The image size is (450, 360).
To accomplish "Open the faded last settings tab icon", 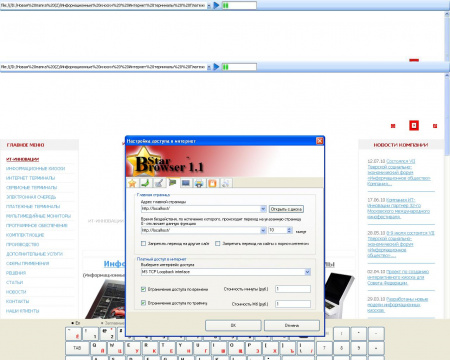I will point(226,183).
